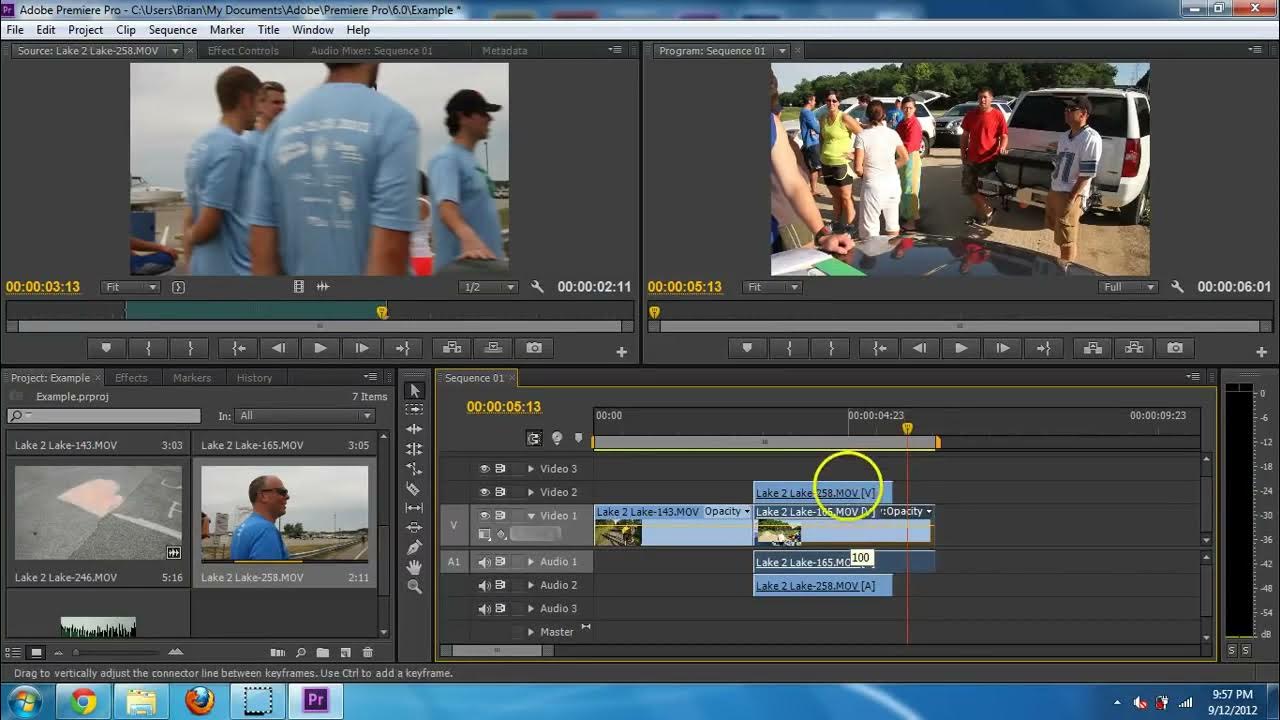
Task: Click New Item icon in Project panel
Action: [345, 653]
